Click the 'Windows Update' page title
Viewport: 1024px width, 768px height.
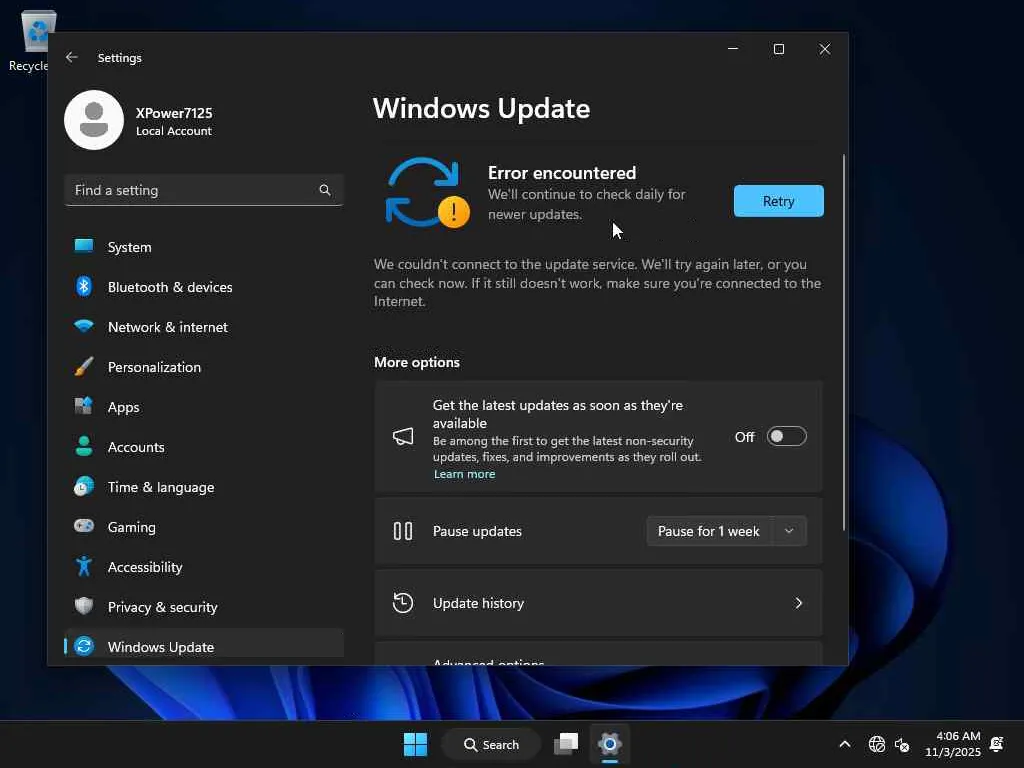point(481,108)
